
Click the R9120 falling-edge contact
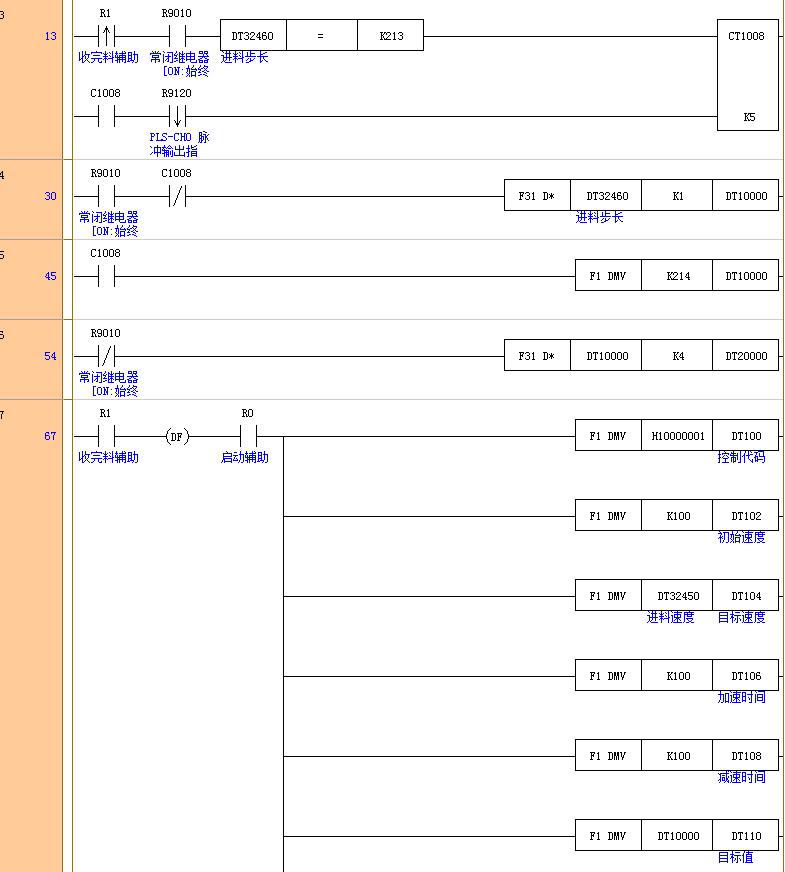(177, 116)
